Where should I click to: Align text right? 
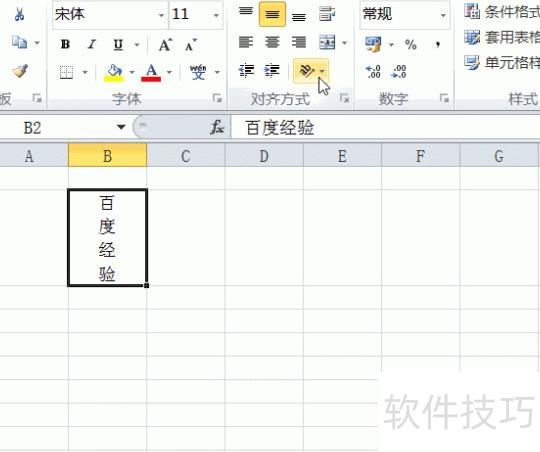tap(299, 42)
